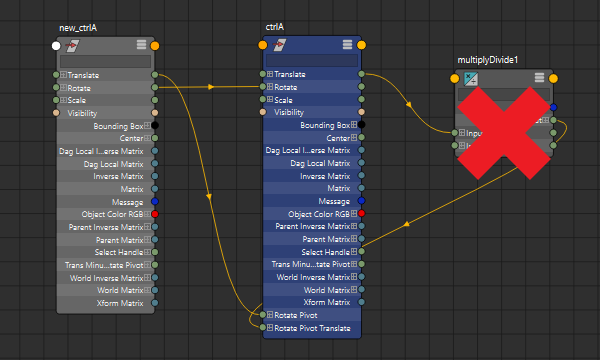Click Visibility label on new_ctrlA

tap(82, 113)
